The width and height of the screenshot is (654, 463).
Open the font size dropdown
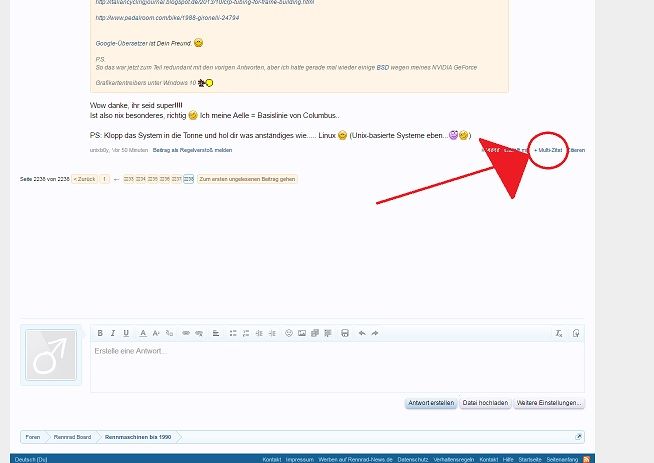point(156,333)
